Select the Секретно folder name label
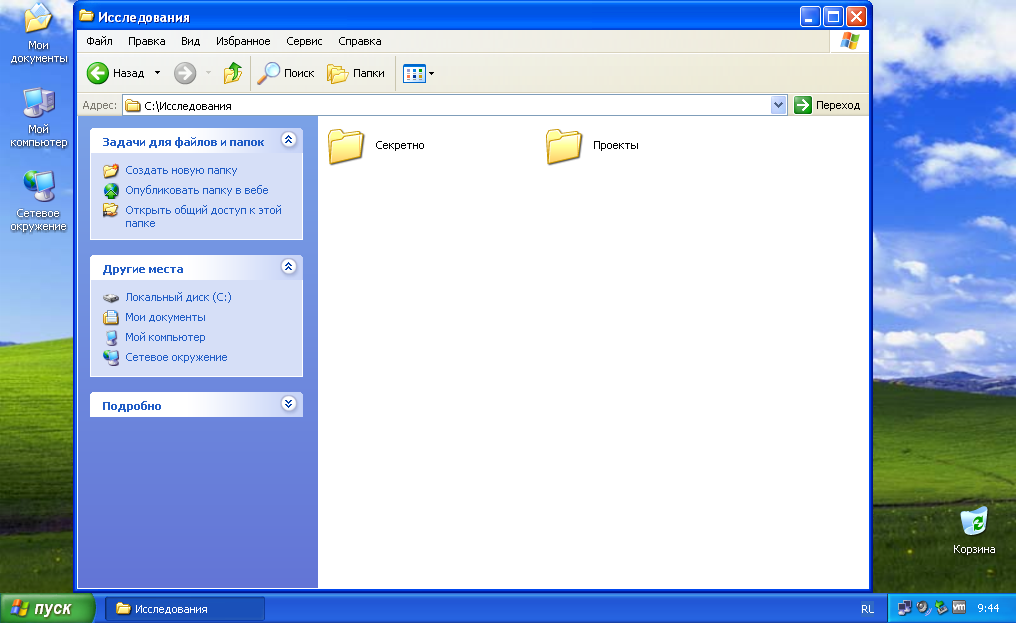 click(x=400, y=145)
